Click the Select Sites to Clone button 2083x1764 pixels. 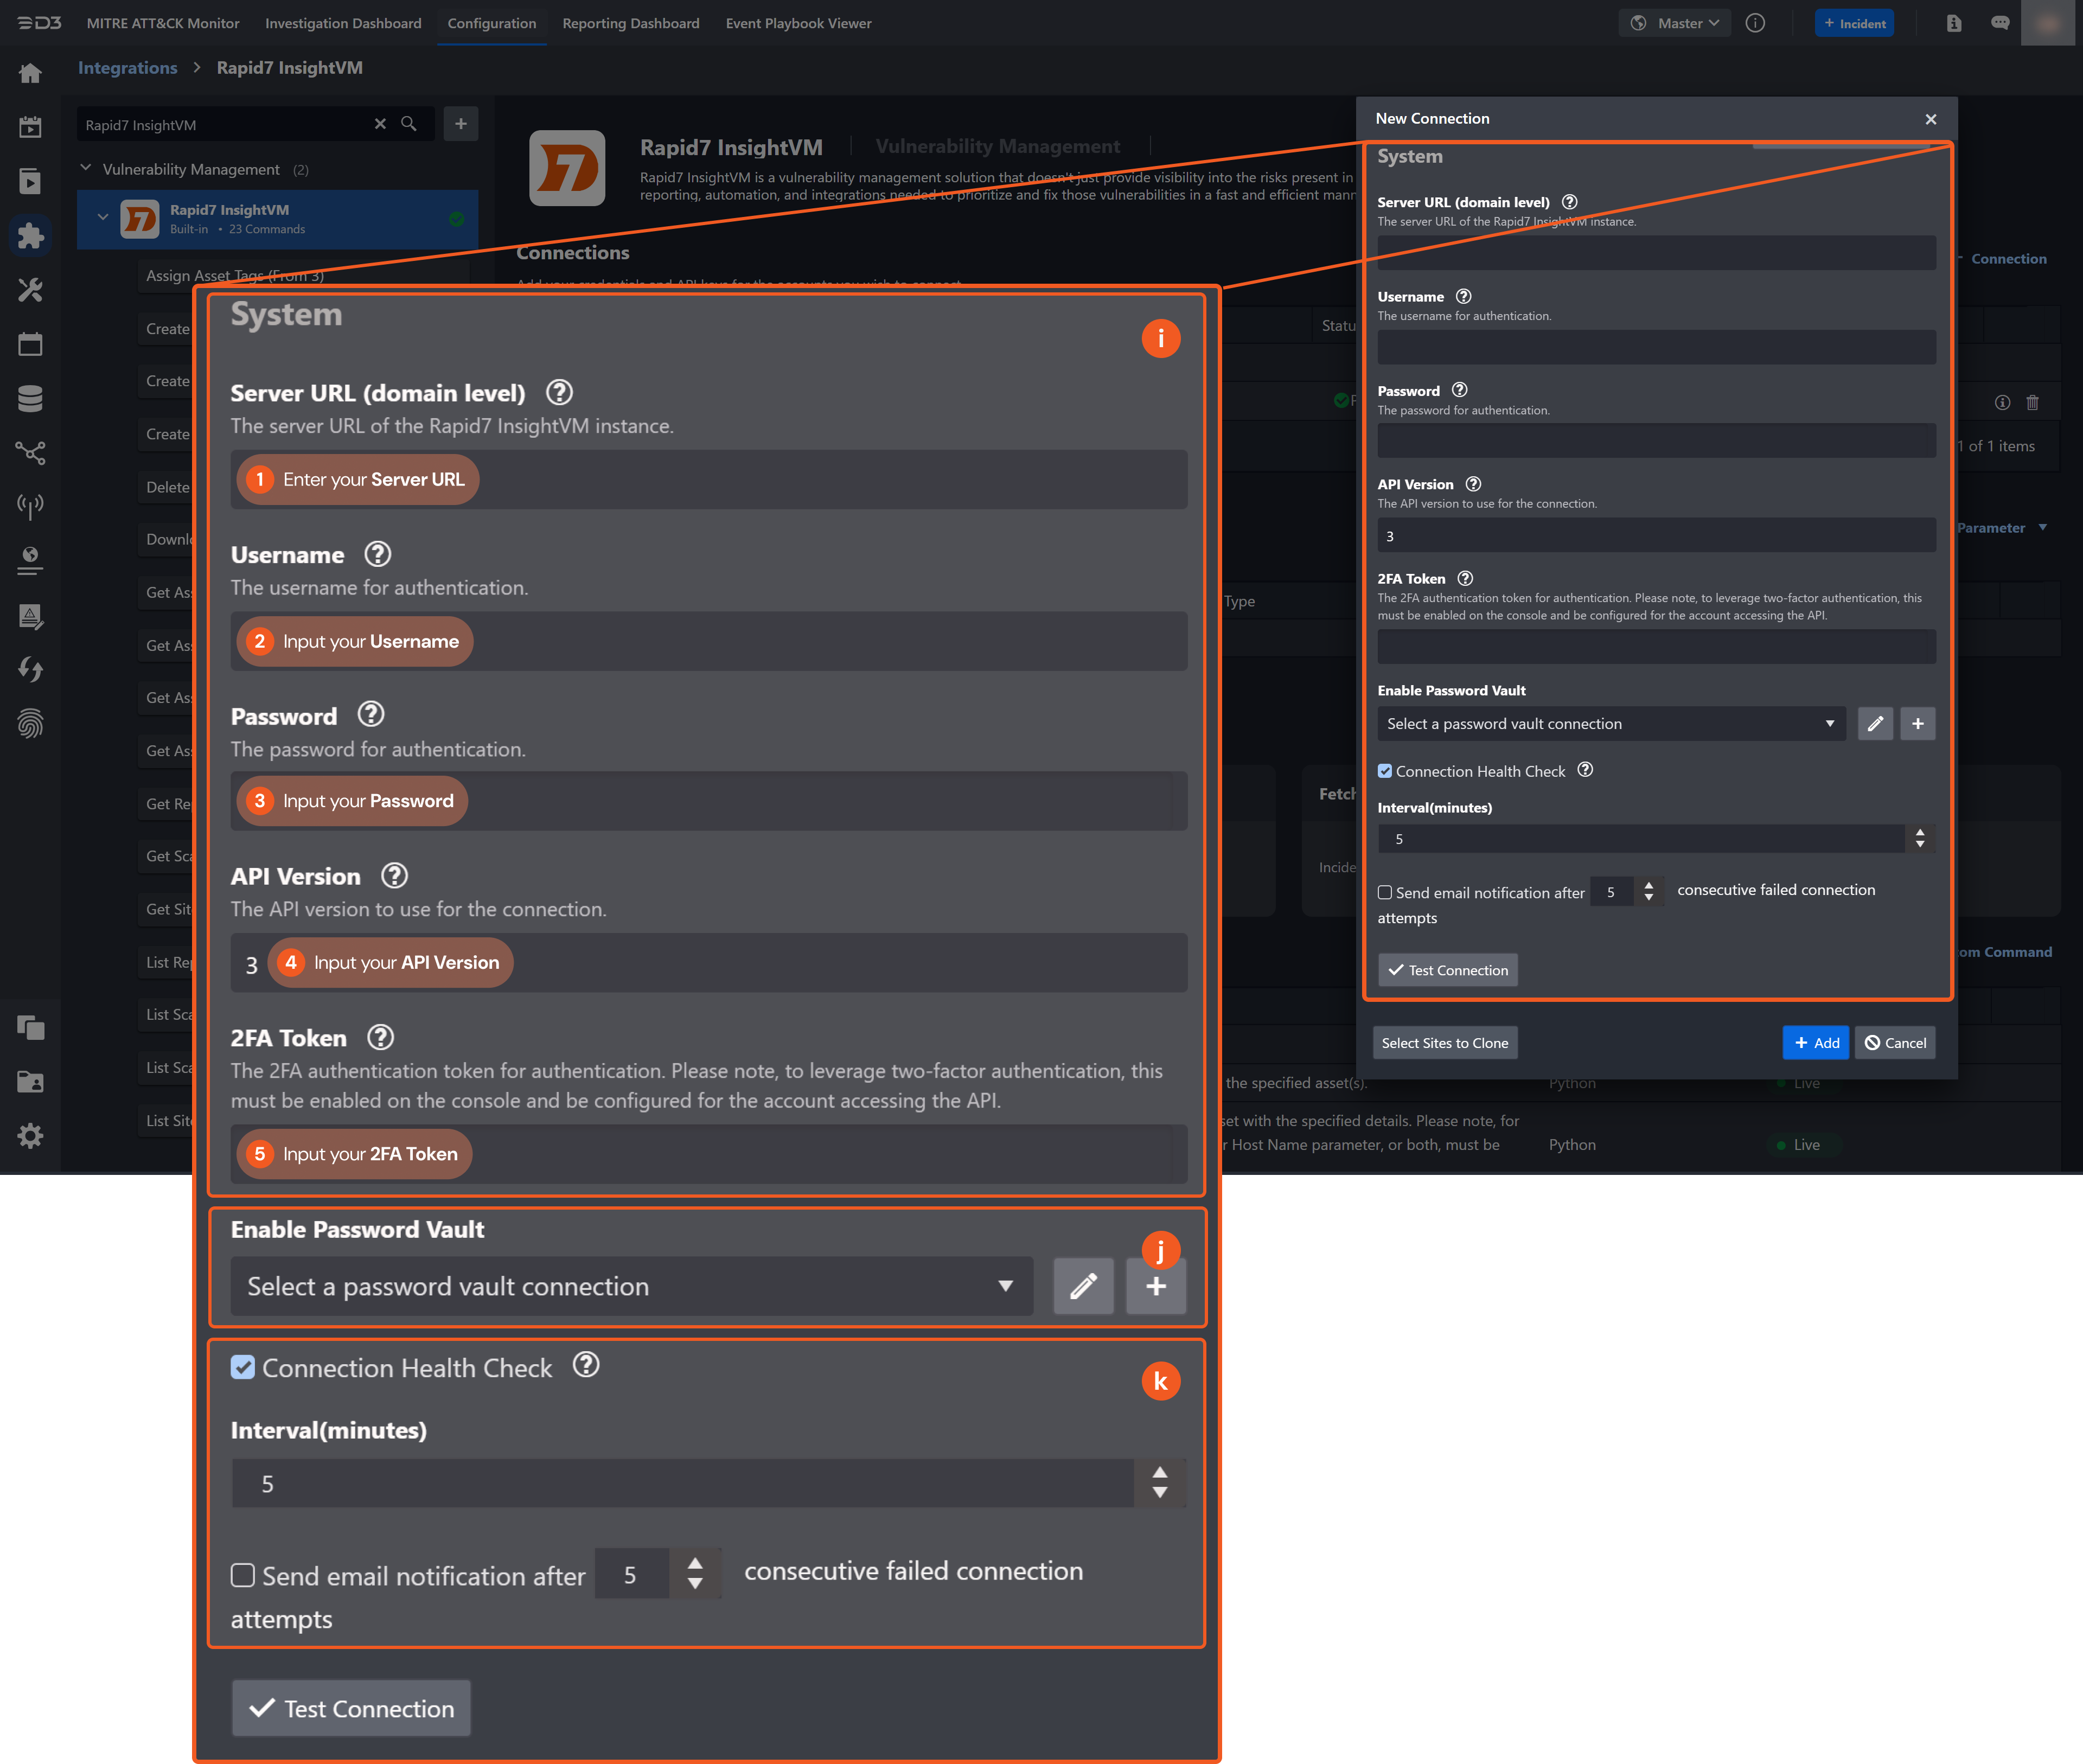coord(1444,1042)
